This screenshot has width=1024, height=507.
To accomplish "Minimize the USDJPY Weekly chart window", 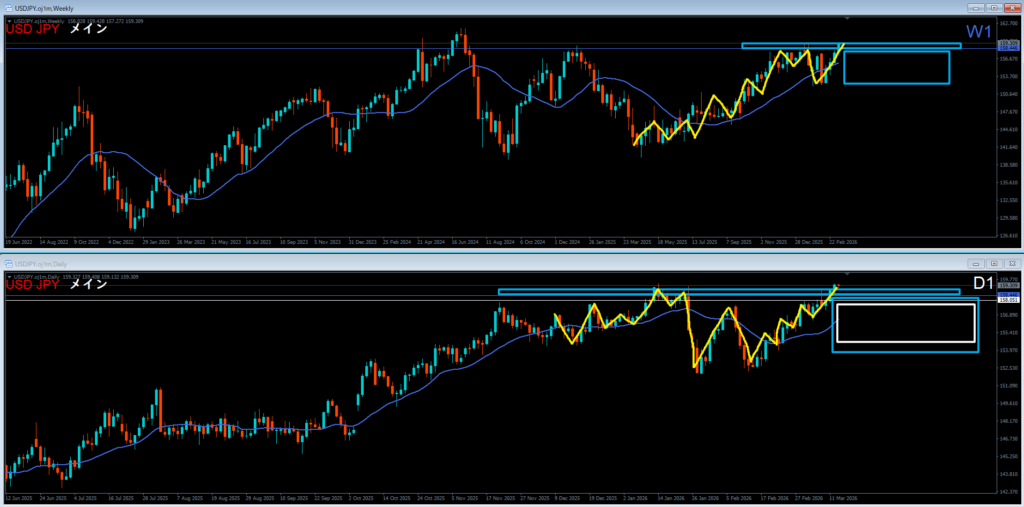I will 977,8.
